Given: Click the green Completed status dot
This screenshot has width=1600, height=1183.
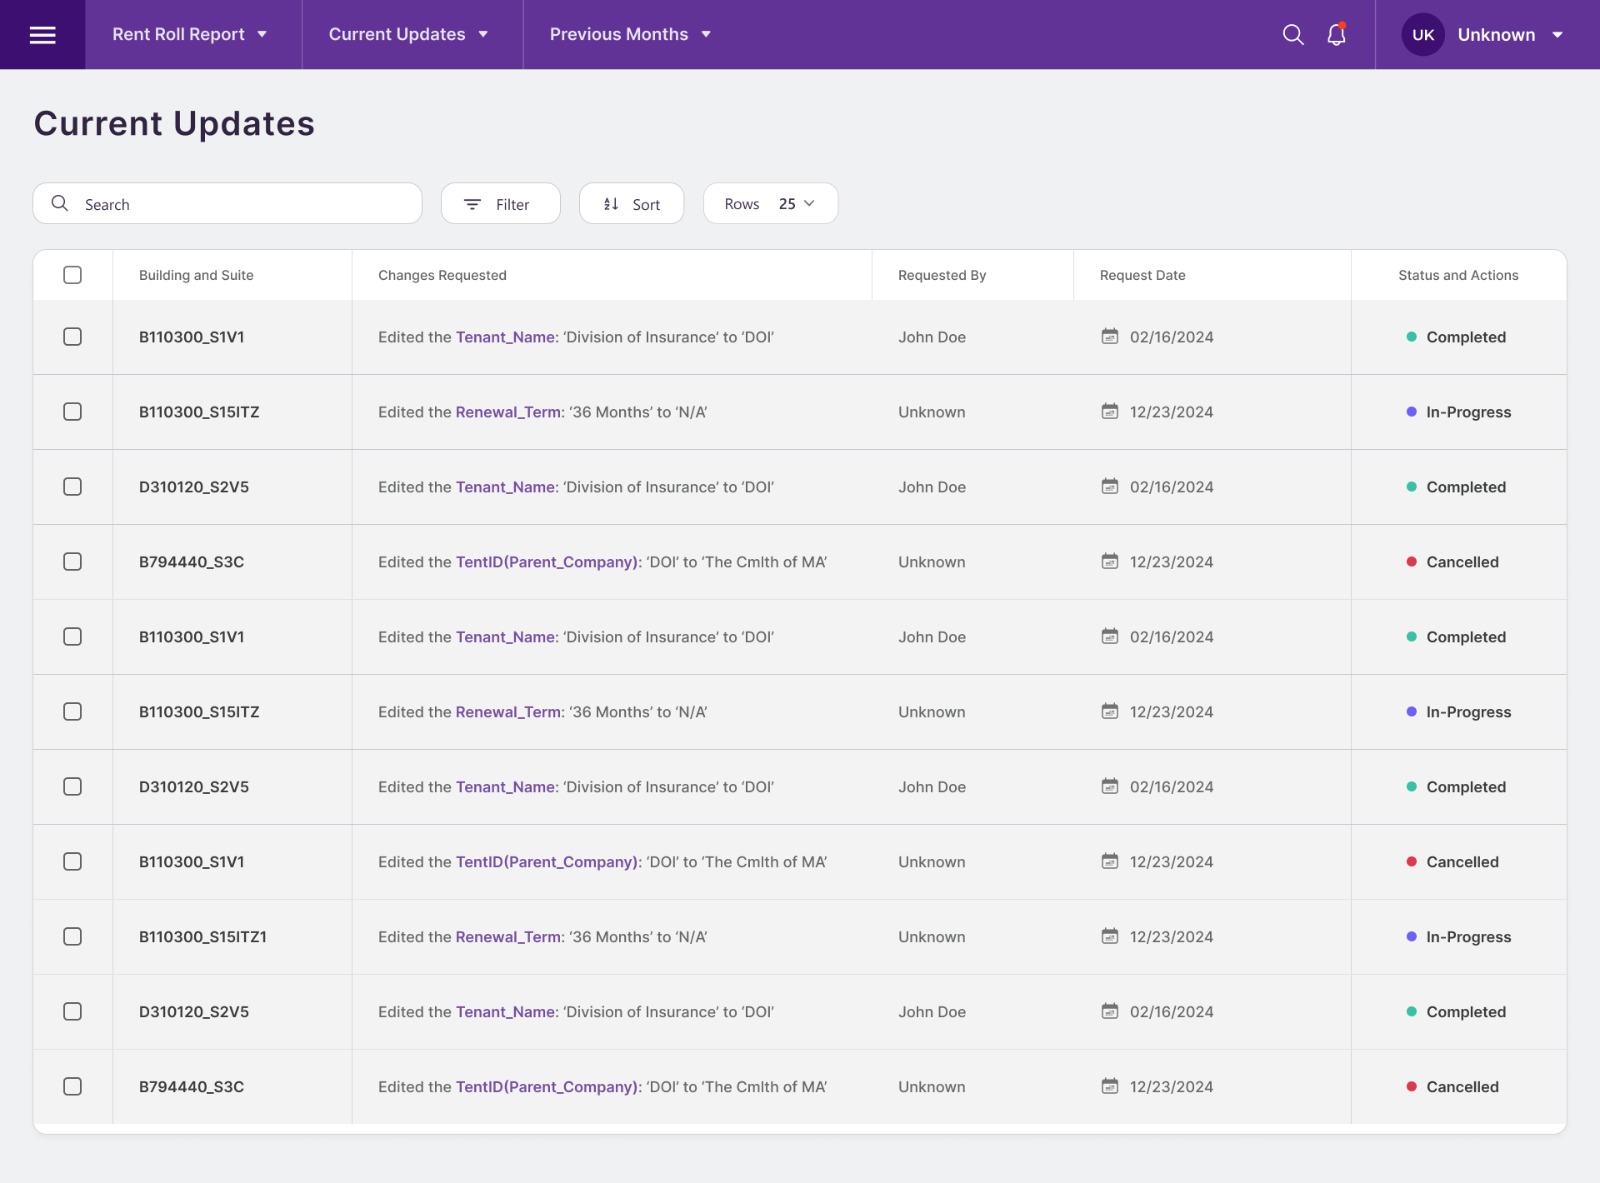Looking at the screenshot, I should pos(1412,337).
